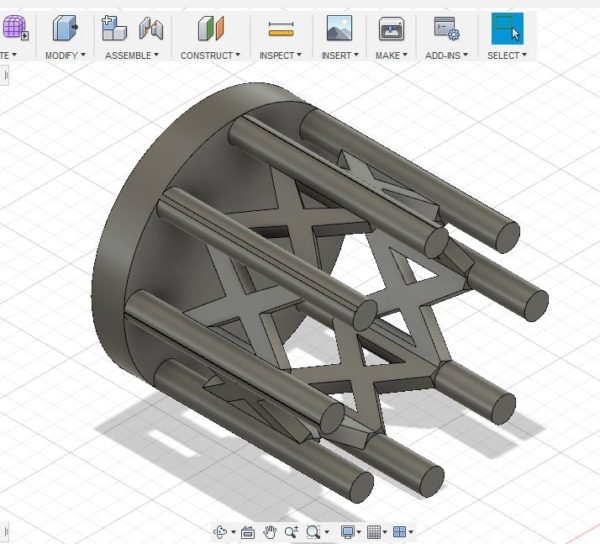The image size is (600, 544).
Task: Expand the Grid and Snaps dropdown arrow
Action: [385, 532]
